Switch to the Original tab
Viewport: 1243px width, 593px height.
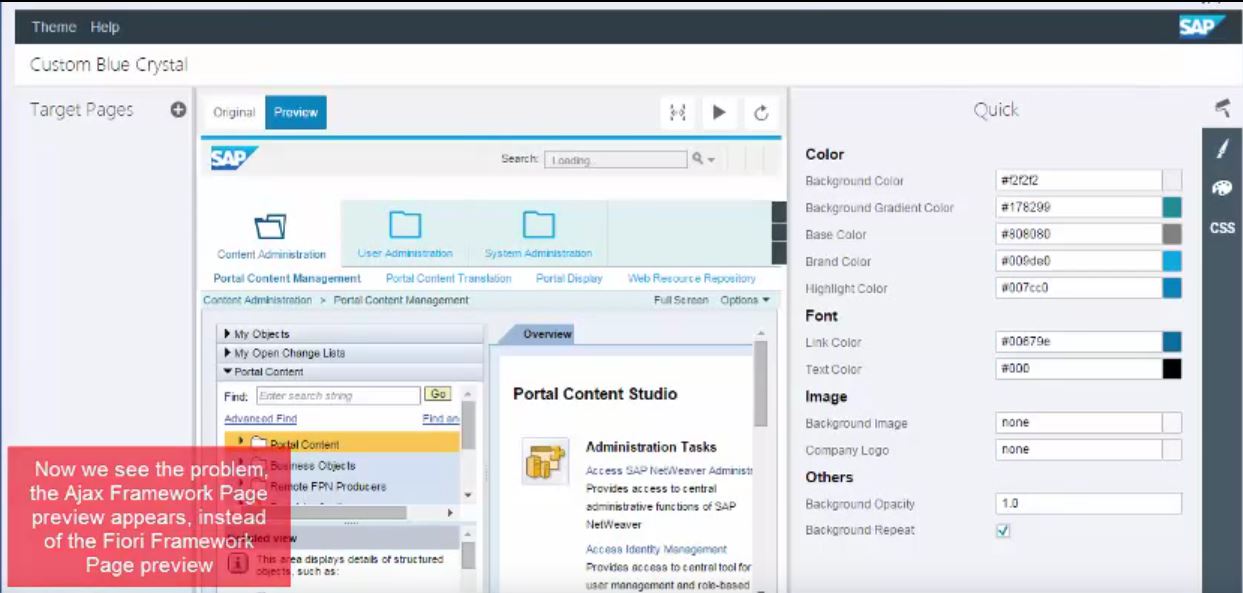[234, 113]
